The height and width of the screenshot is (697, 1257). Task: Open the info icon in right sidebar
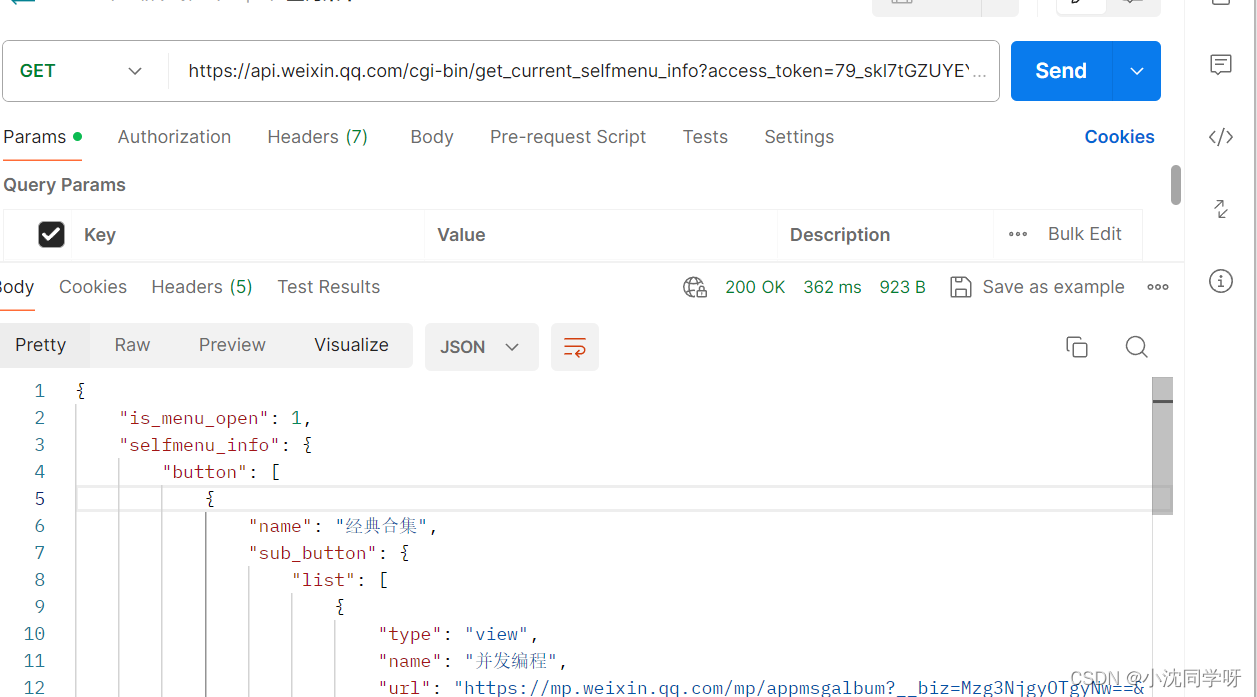coord(1220,281)
